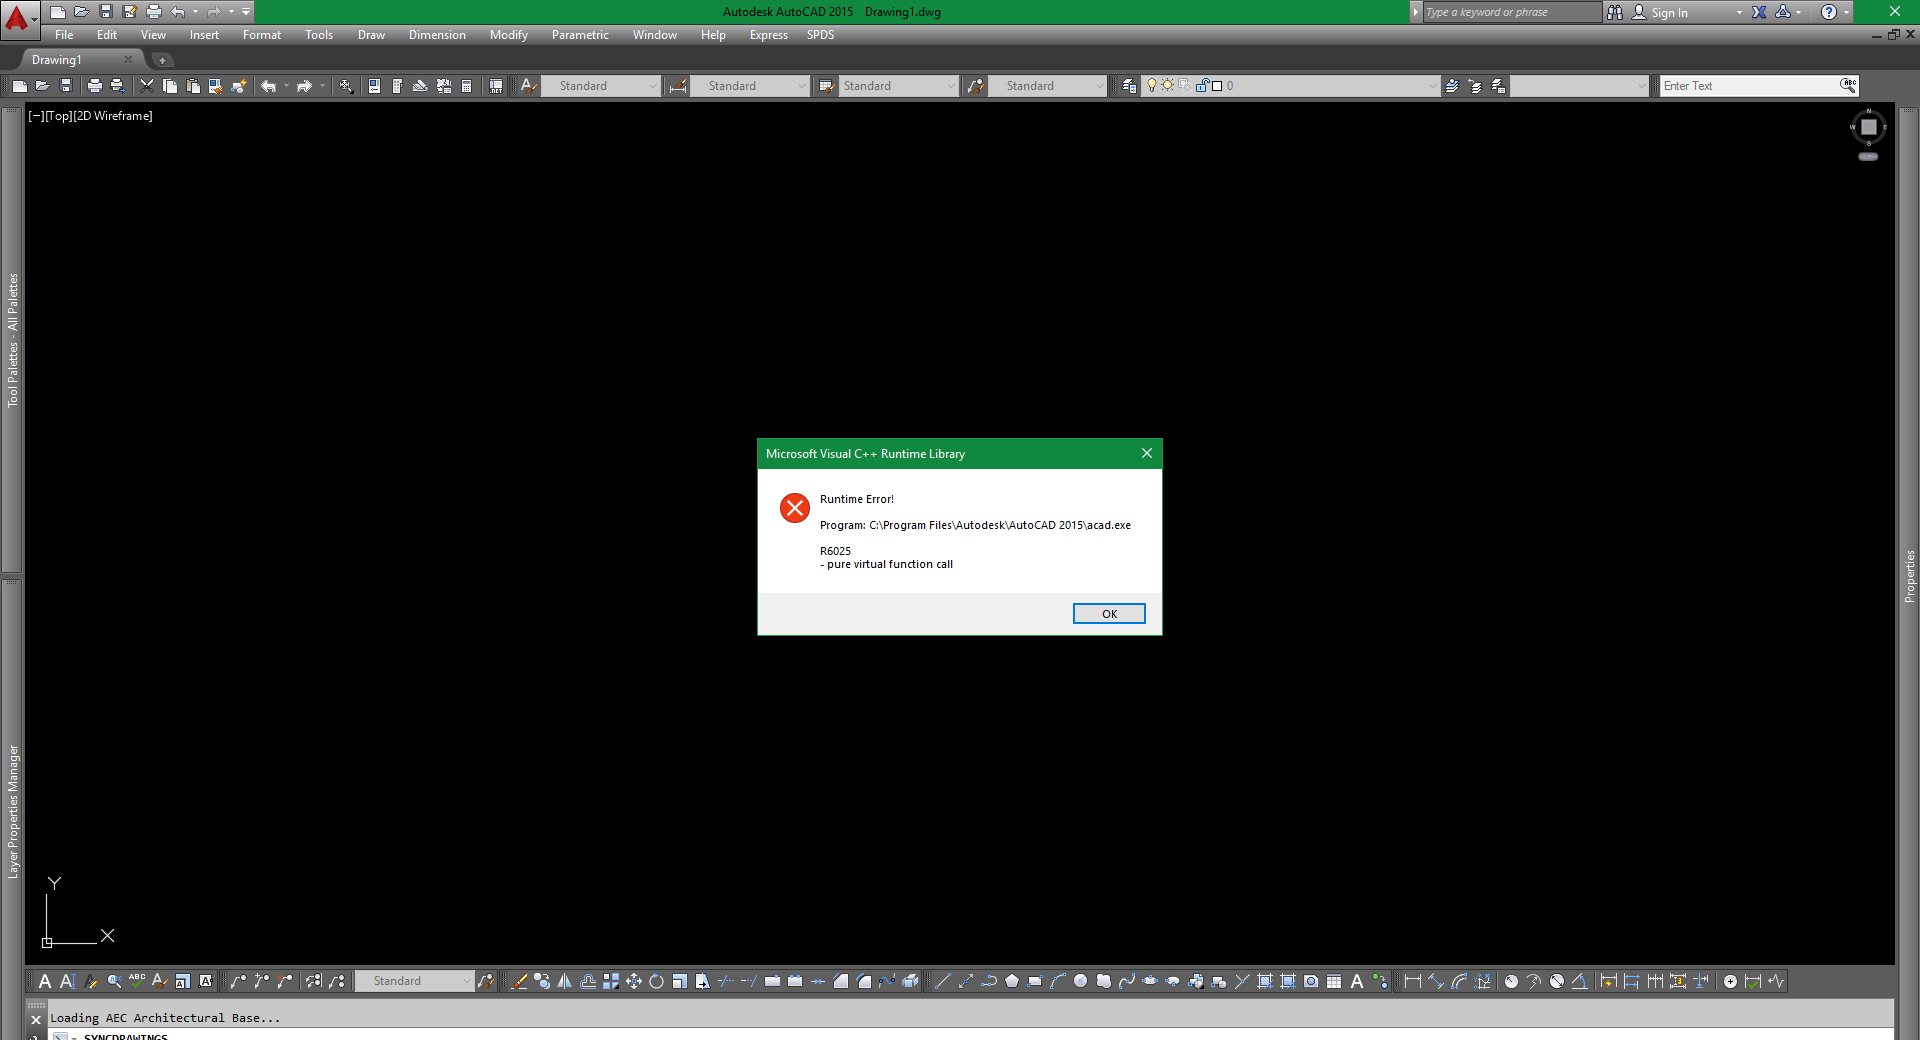The width and height of the screenshot is (1920, 1040).
Task: Open the File menu
Action: point(64,35)
